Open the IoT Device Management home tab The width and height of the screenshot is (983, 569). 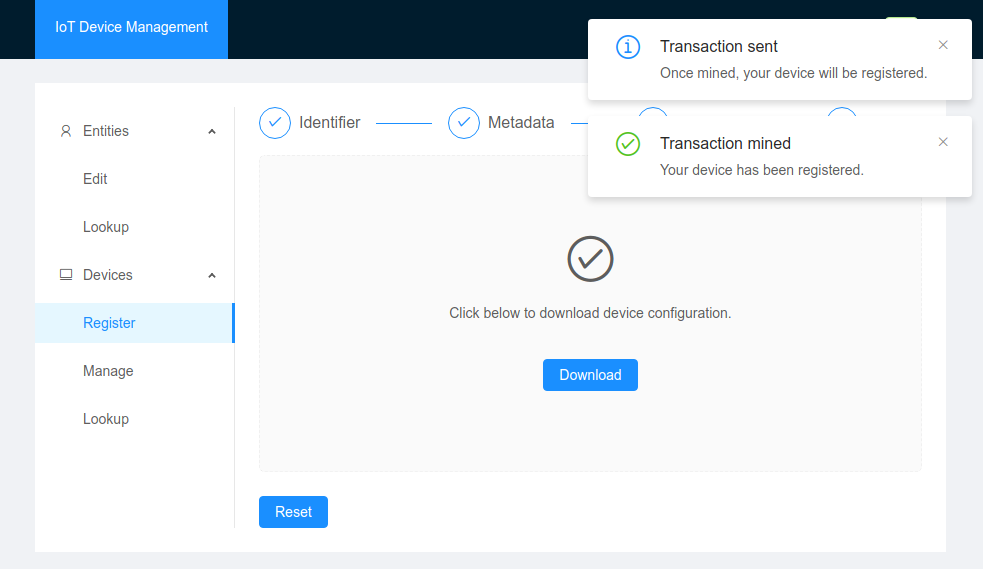pyautogui.click(x=131, y=29)
